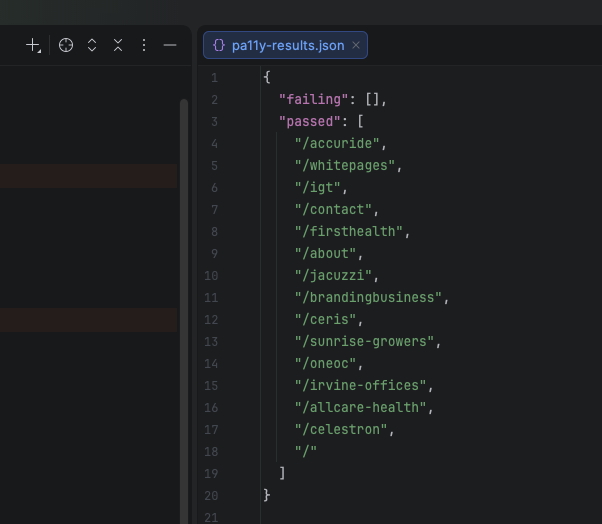This screenshot has height=524, width=602.
Task: Click line number 19 in gutter
Action: [x=211, y=474]
